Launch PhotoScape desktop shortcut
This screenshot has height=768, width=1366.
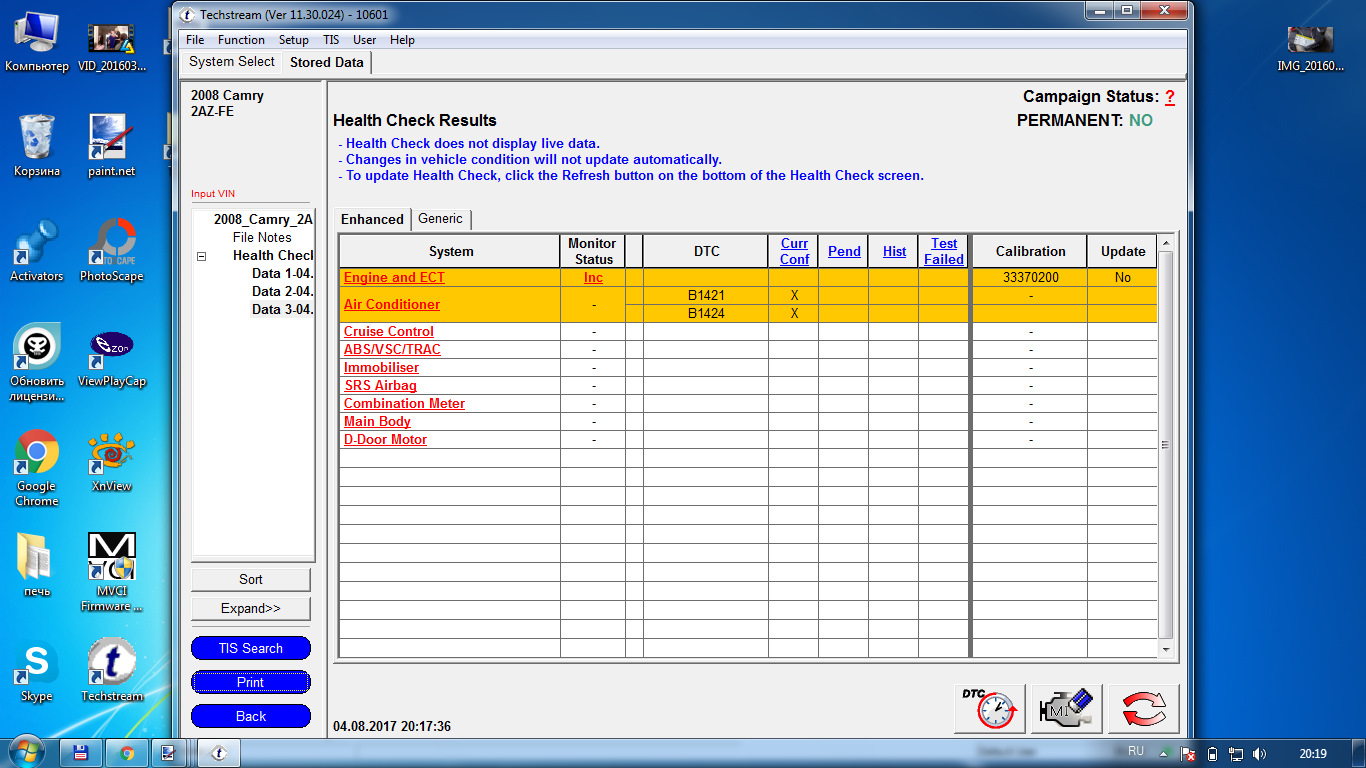click(111, 251)
